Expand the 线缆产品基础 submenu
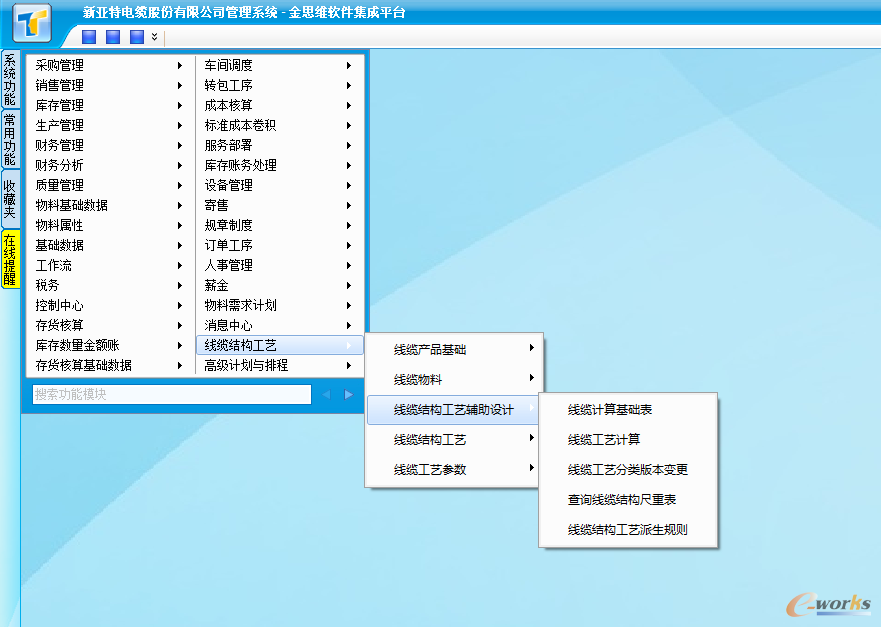 454,349
